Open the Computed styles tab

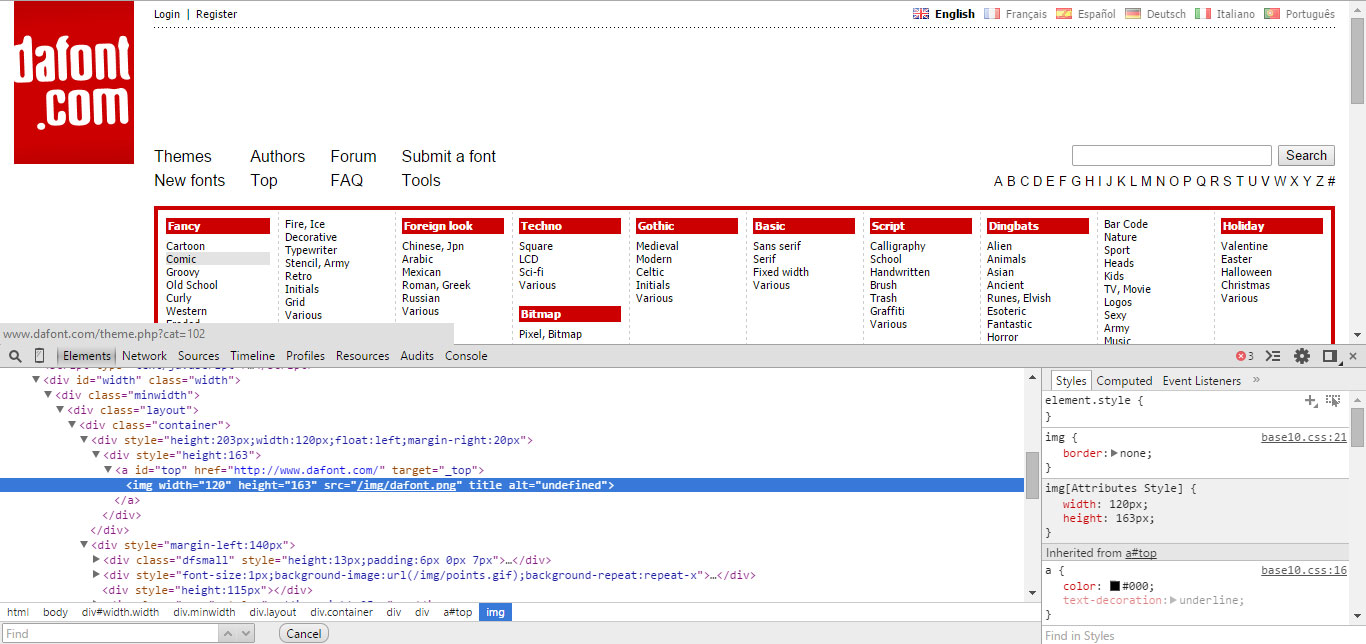click(1124, 381)
